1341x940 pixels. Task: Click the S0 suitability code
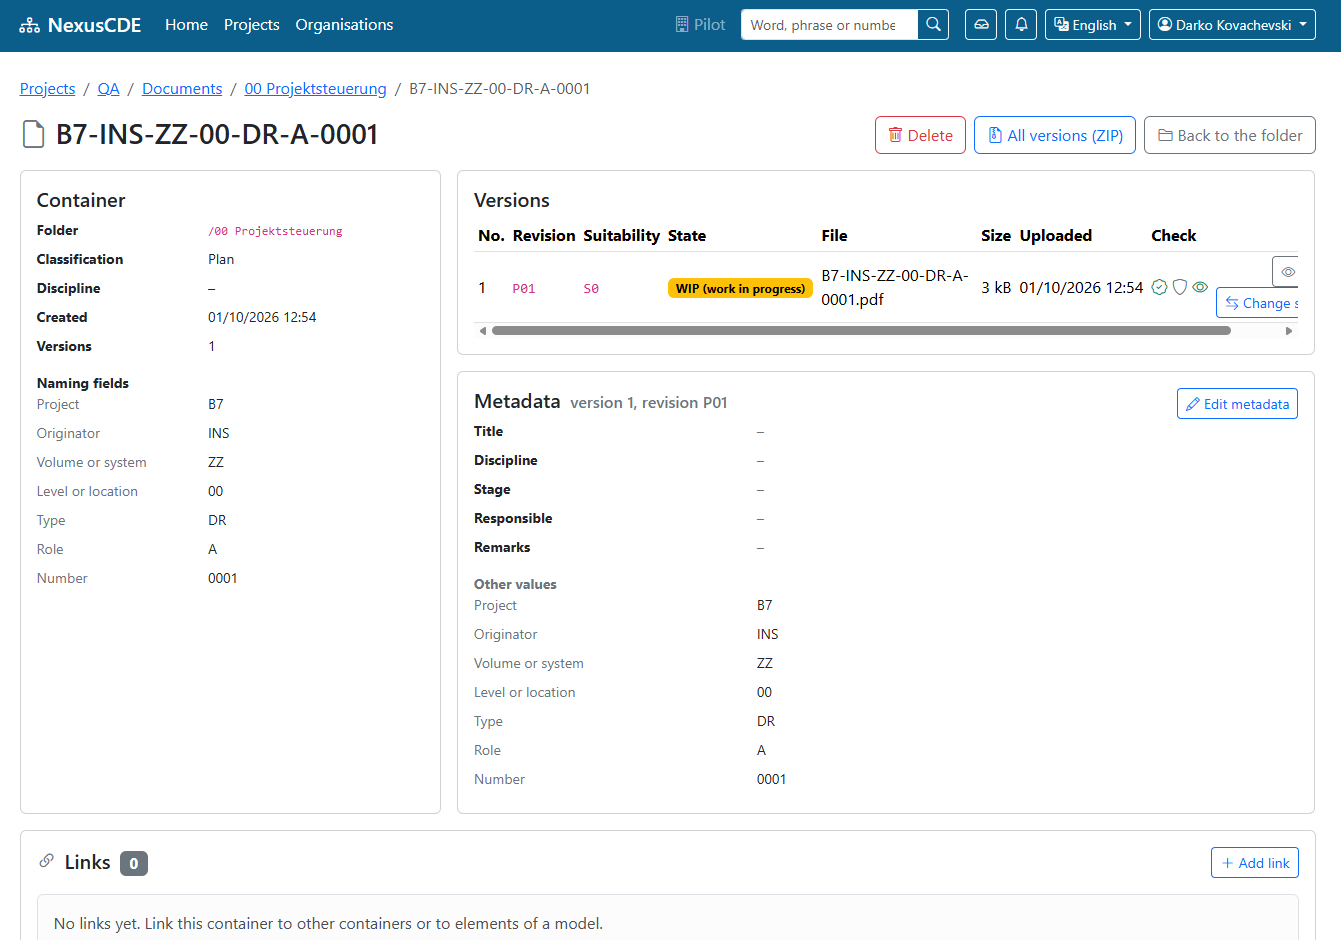tap(591, 288)
